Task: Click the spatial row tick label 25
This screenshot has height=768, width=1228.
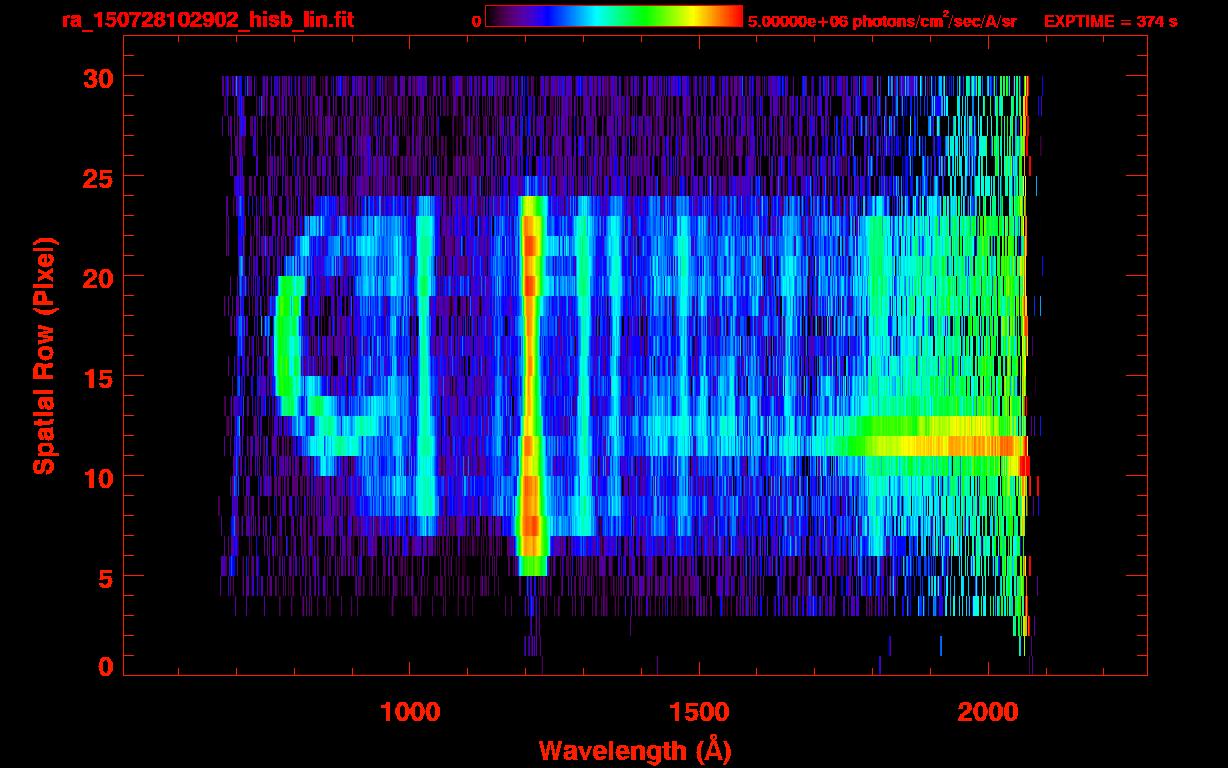Action: [97, 177]
